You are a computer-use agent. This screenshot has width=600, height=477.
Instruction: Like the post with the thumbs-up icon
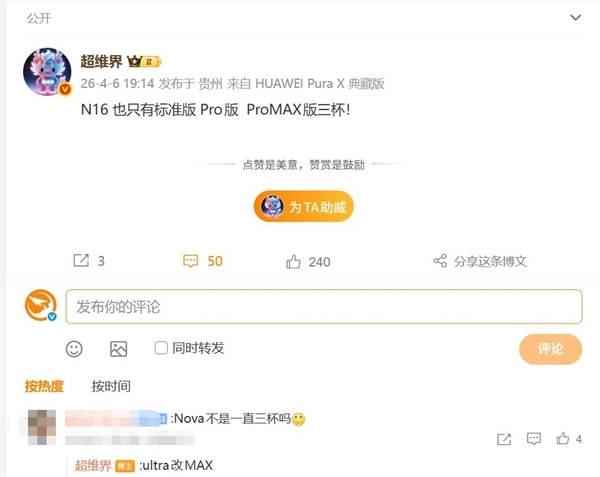tap(293, 261)
